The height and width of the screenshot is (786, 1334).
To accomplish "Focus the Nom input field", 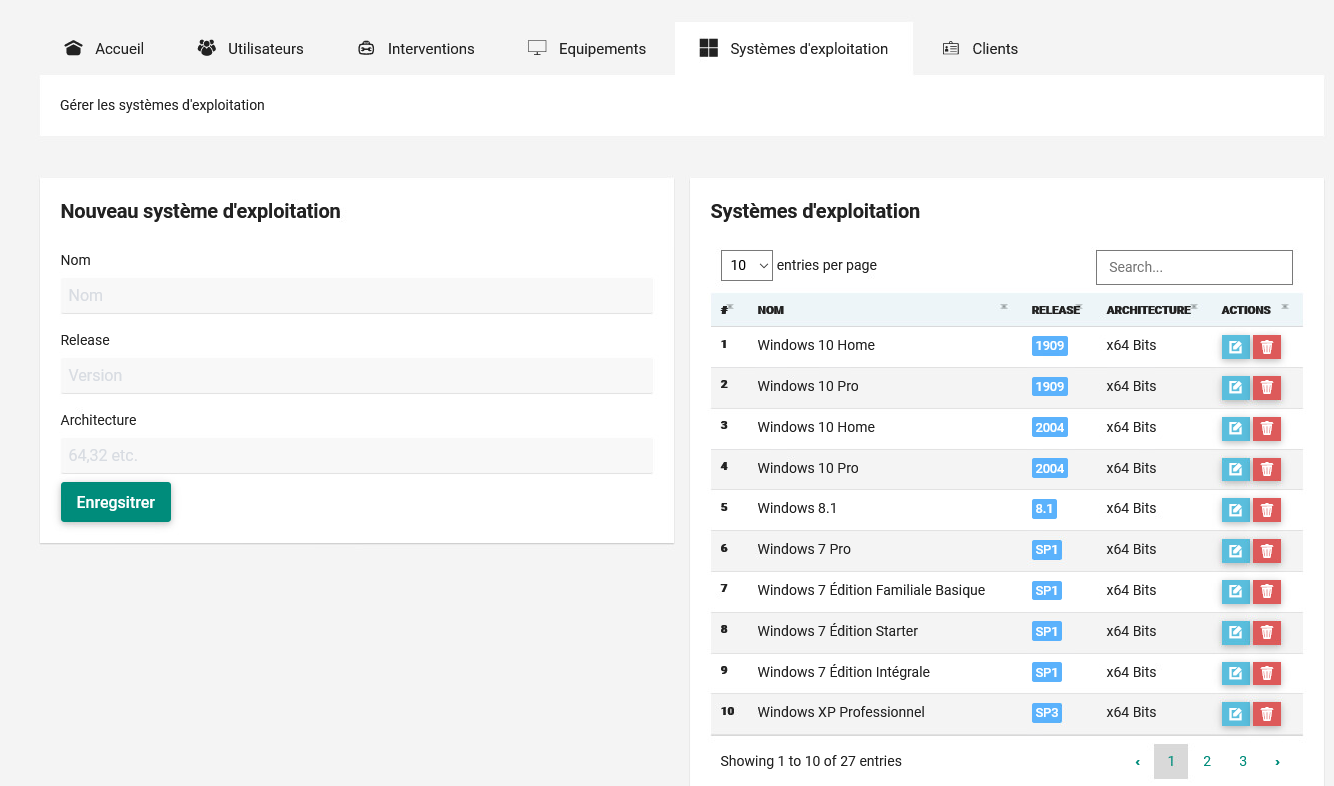I will (356, 296).
